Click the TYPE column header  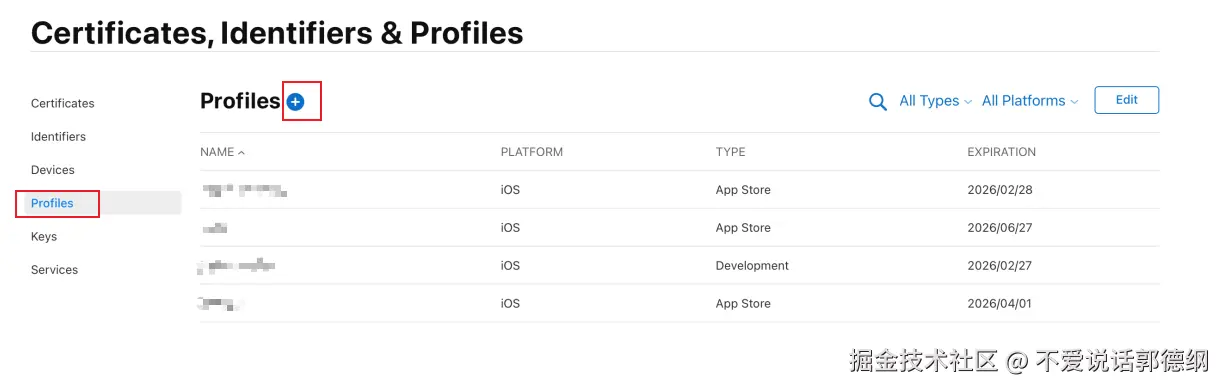(731, 152)
